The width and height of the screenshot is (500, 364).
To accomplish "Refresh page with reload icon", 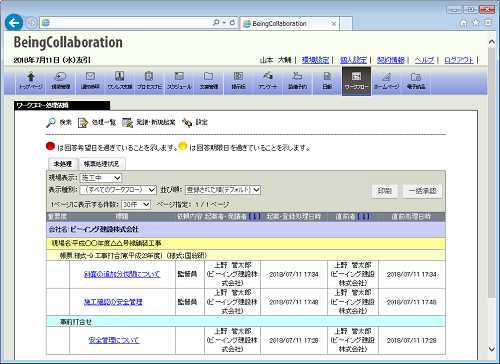I will click(x=232, y=23).
